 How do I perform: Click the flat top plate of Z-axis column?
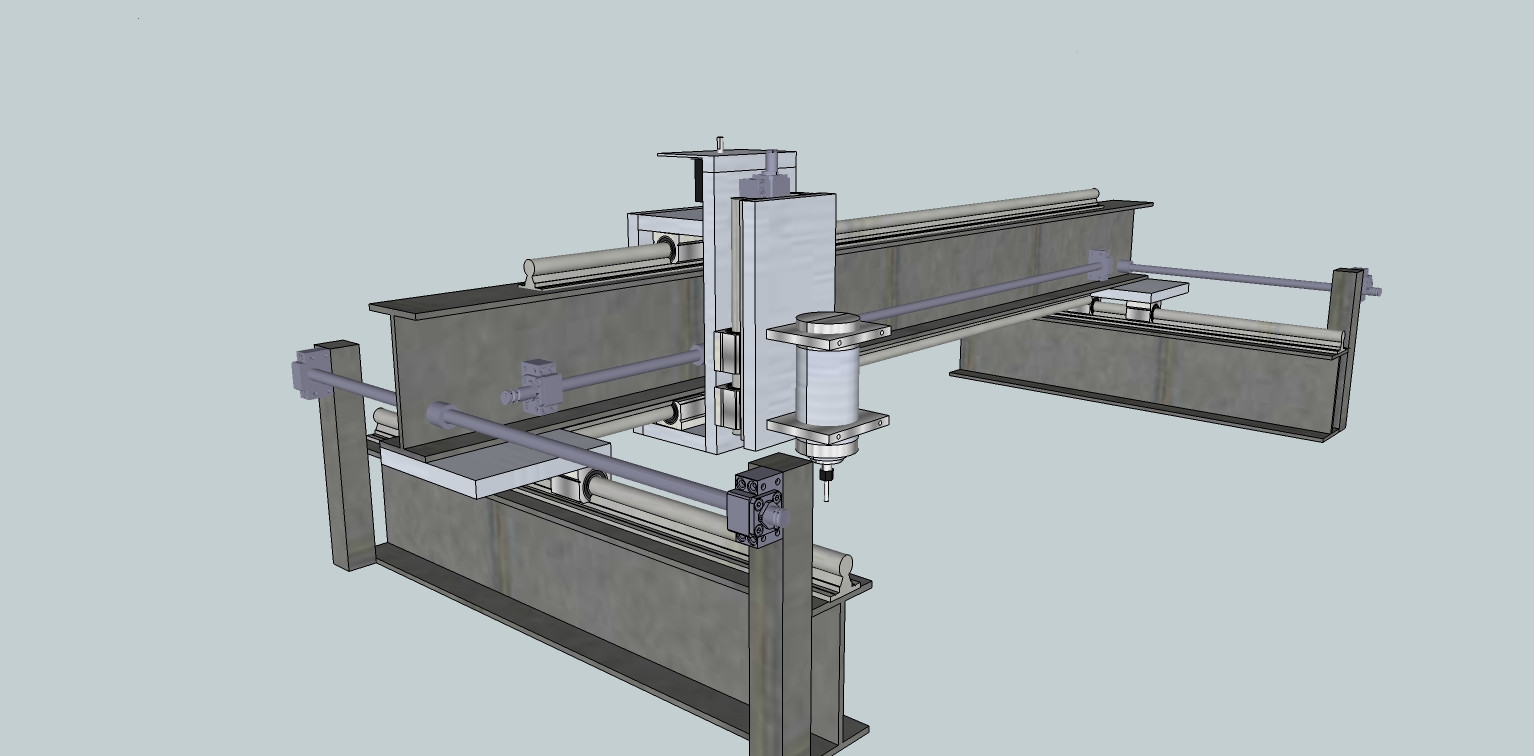click(x=727, y=155)
